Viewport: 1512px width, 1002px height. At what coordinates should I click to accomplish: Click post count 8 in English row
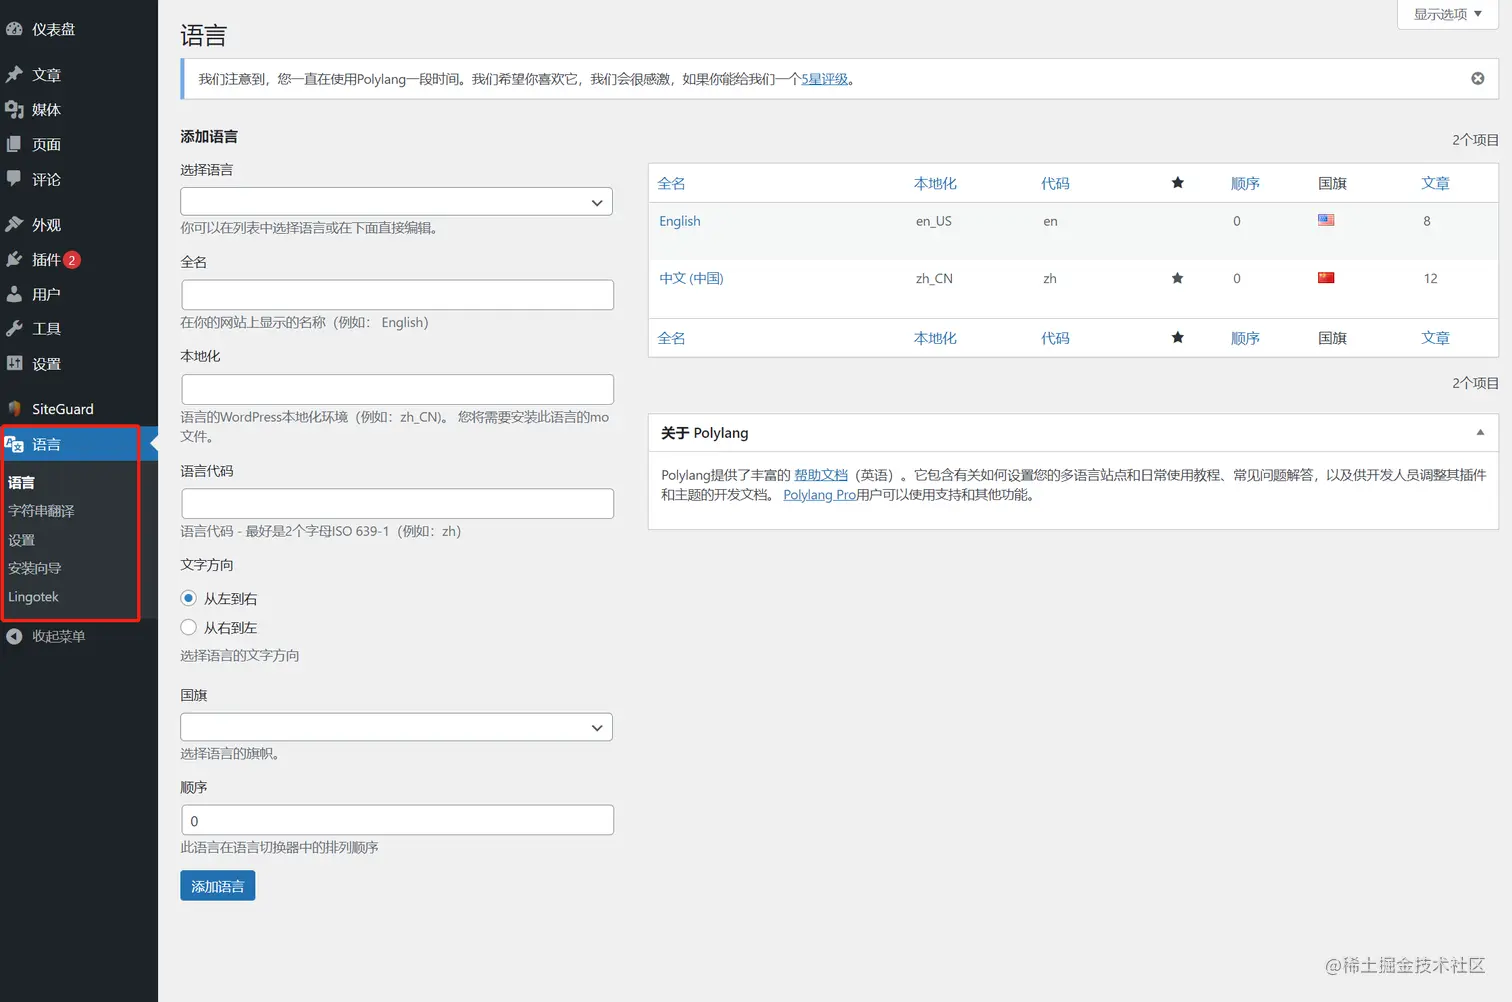[x=1427, y=221]
